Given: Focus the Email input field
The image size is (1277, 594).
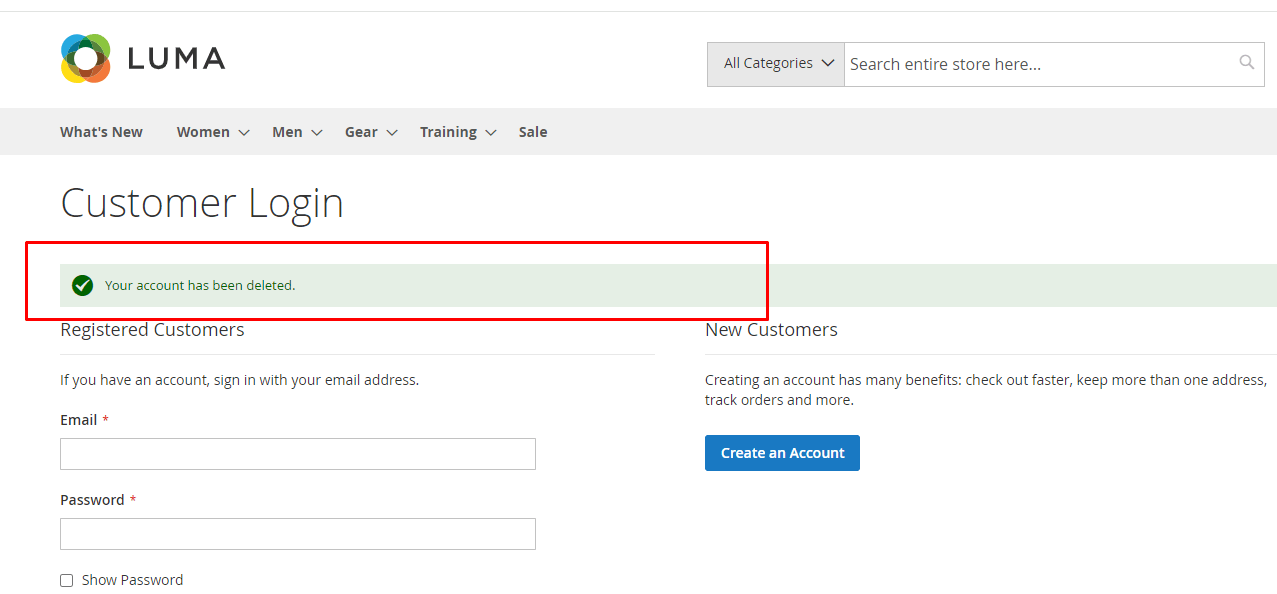Looking at the screenshot, I should pos(298,454).
